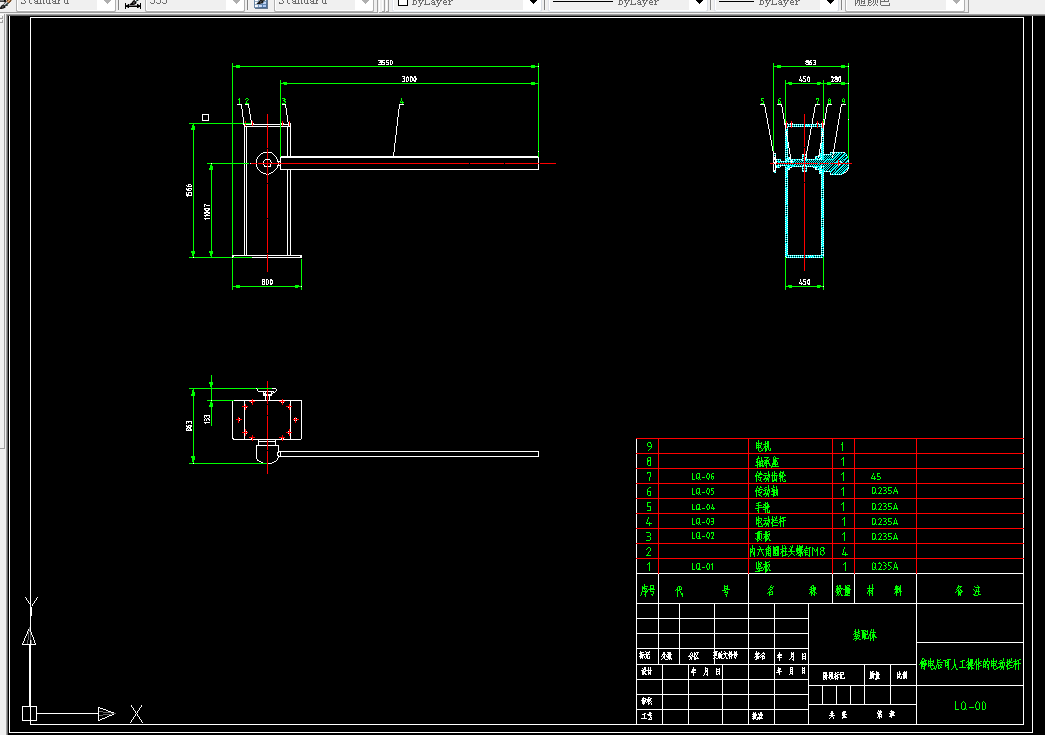The width and height of the screenshot is (1045, 735).
Task: Open the ByLayer color control dropdown
Action: (467, 4)
